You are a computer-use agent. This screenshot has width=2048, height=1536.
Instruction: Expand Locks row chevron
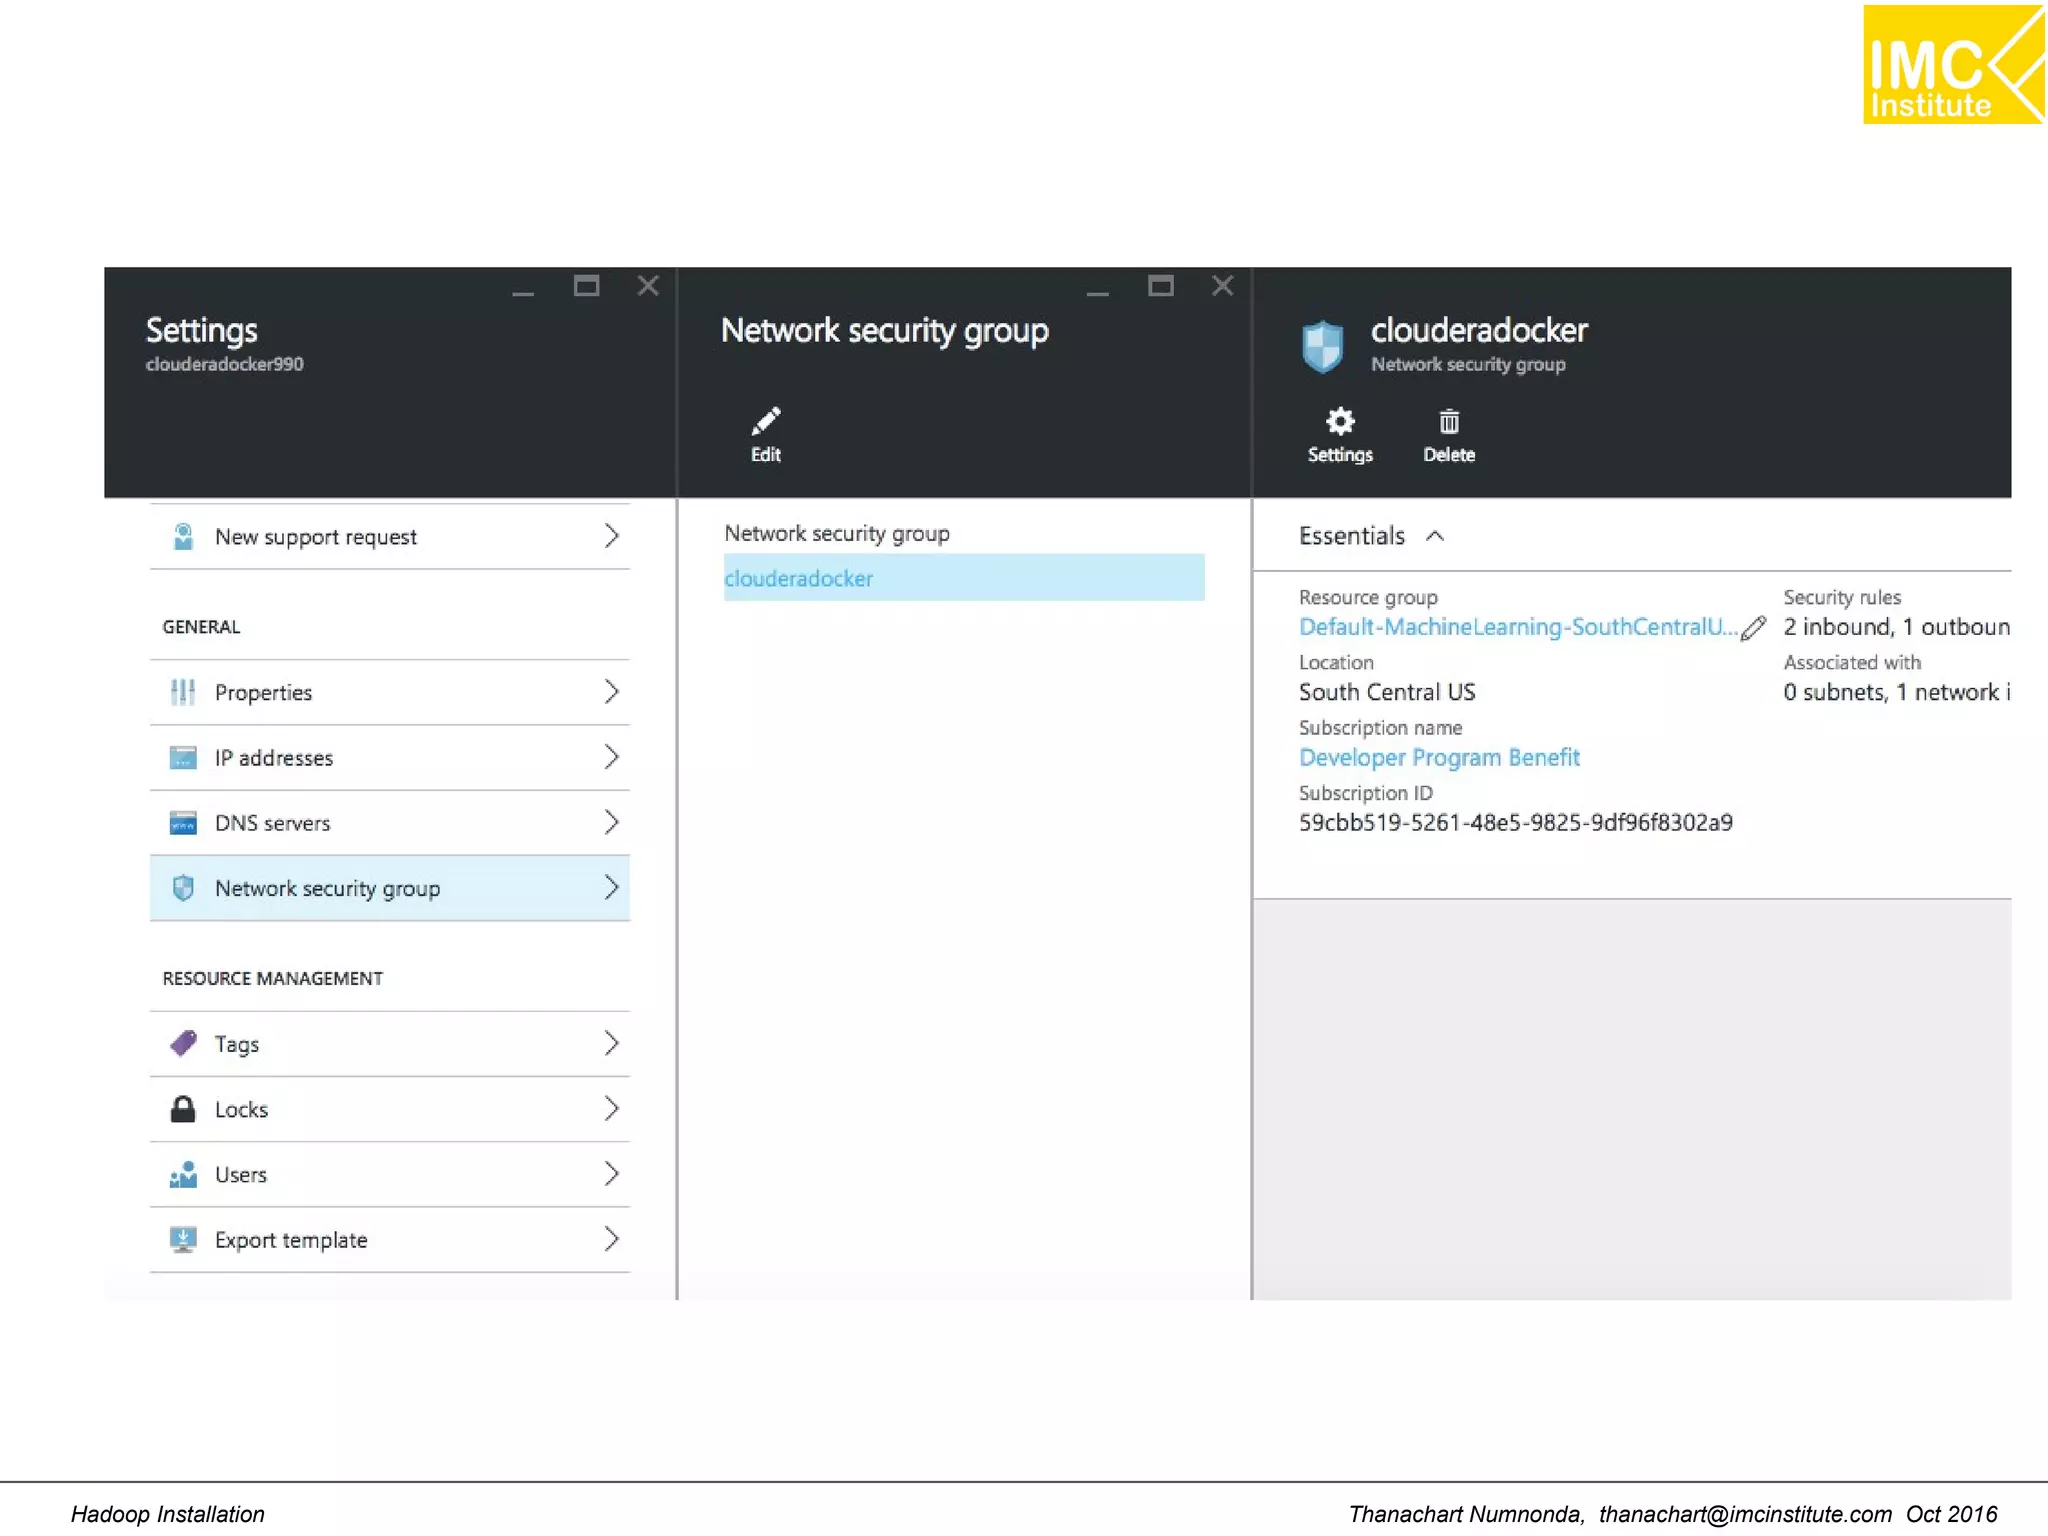[612, 1108]
